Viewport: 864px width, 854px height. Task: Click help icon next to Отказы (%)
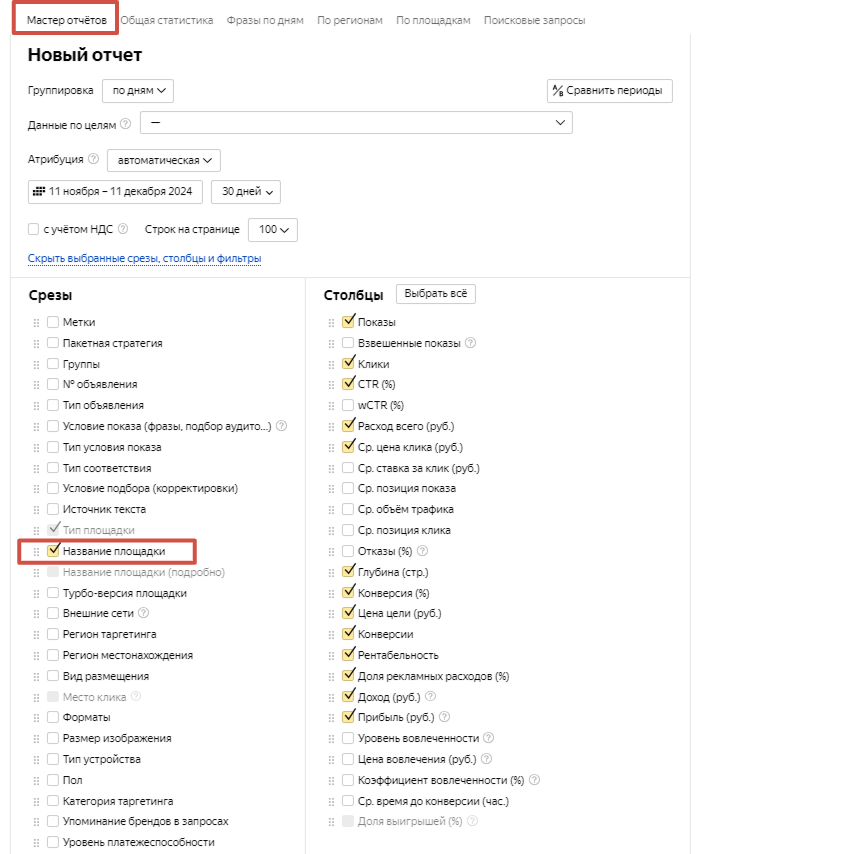click(x=422, y=551)
